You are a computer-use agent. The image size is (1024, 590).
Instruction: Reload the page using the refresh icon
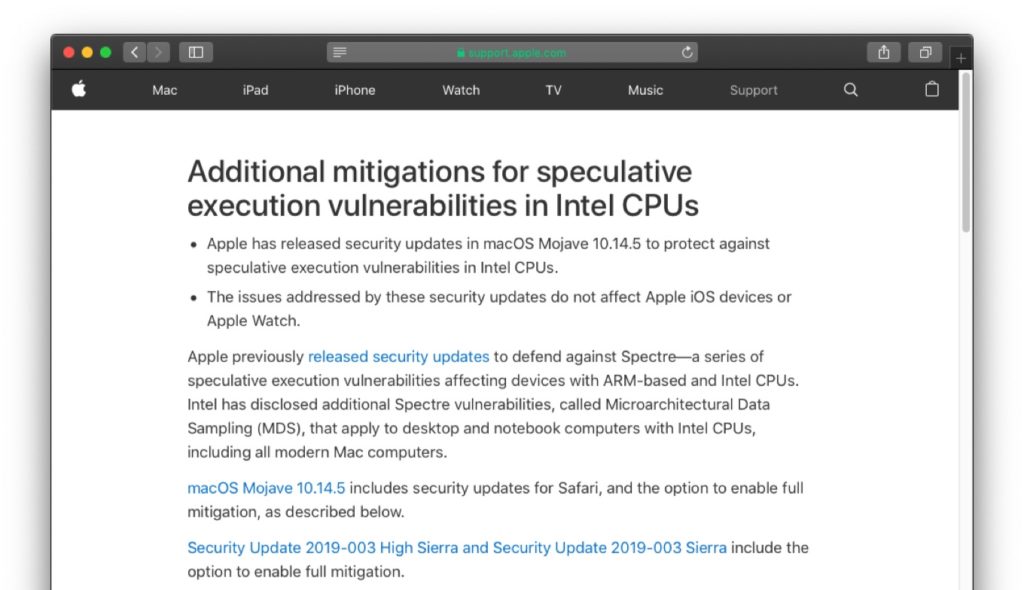click(x=687, y=52)
